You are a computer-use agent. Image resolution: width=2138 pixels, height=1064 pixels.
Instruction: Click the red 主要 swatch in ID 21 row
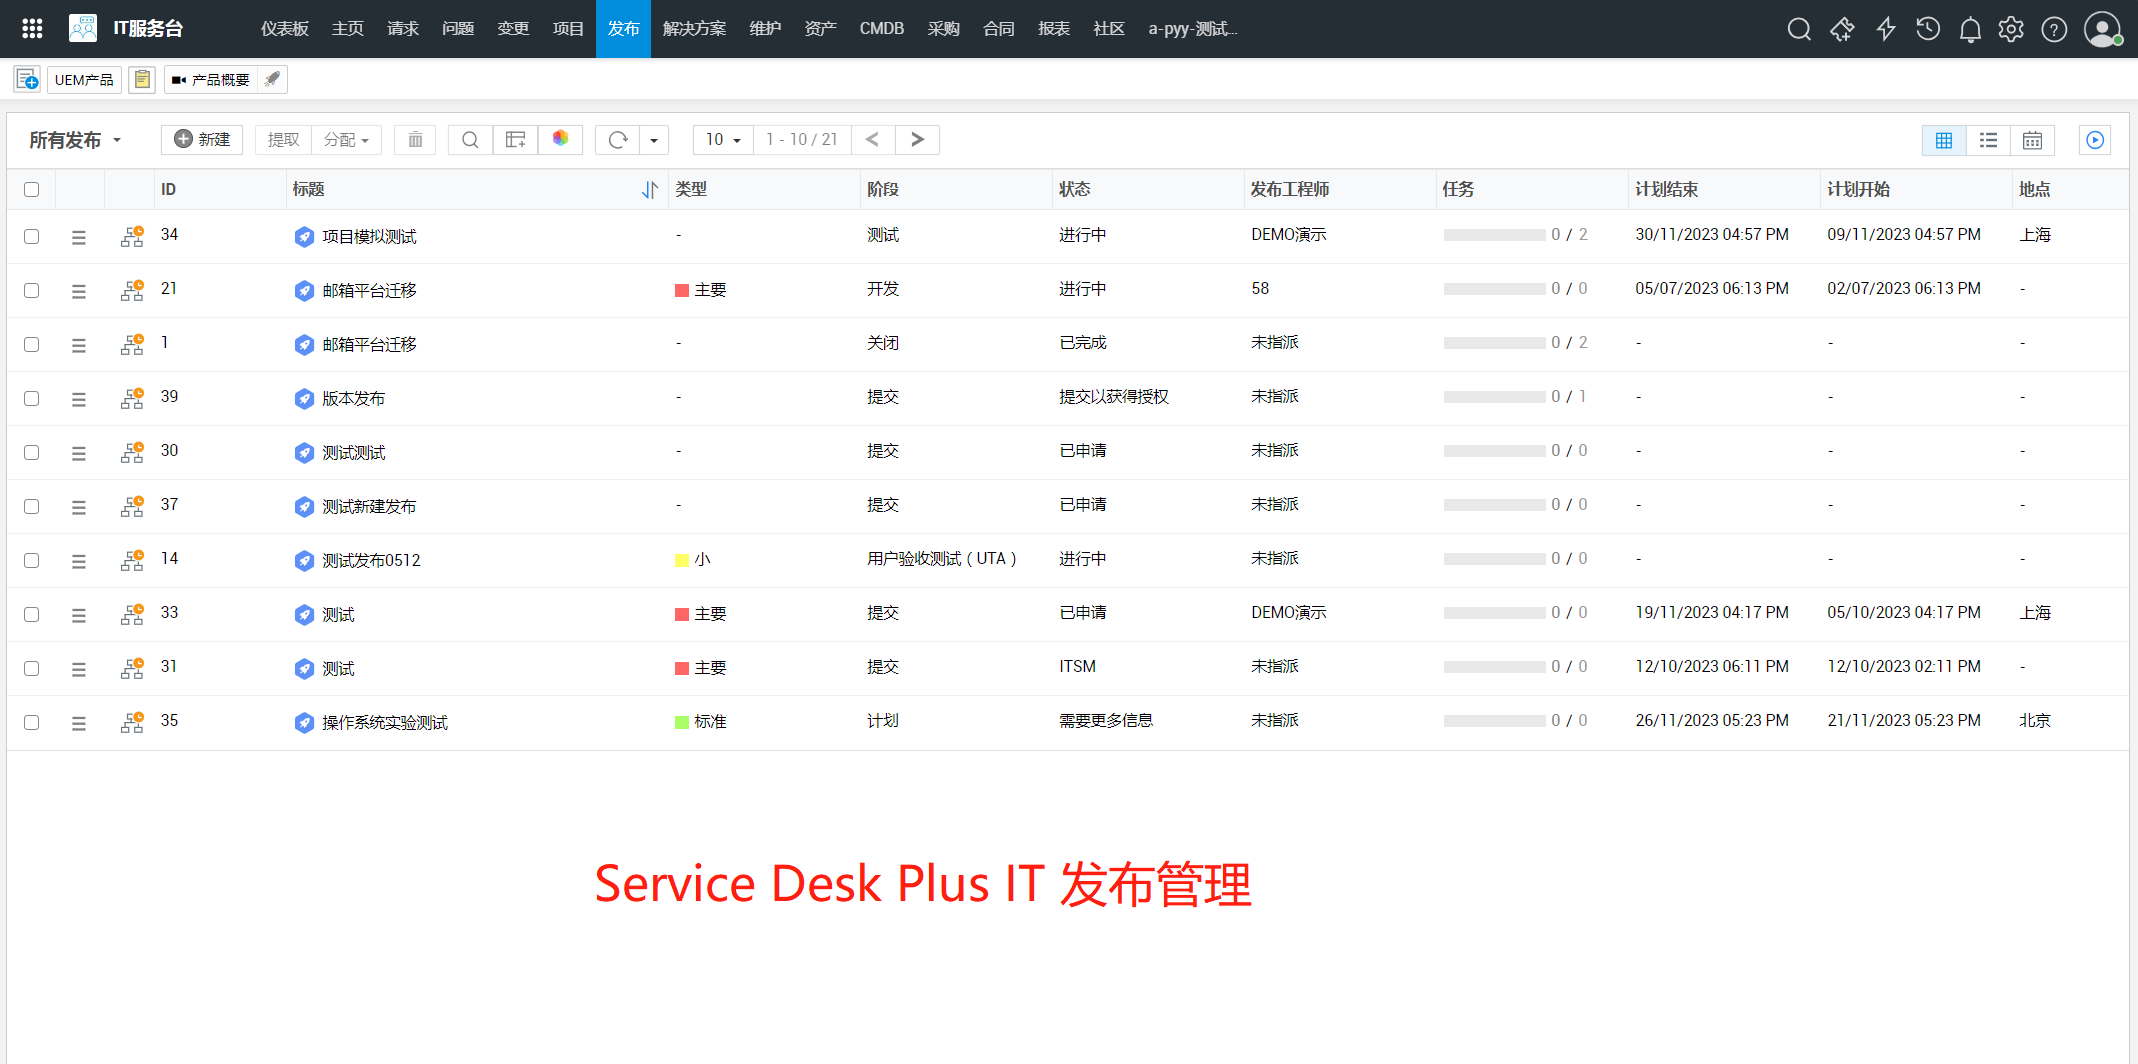tap(682, 291)
